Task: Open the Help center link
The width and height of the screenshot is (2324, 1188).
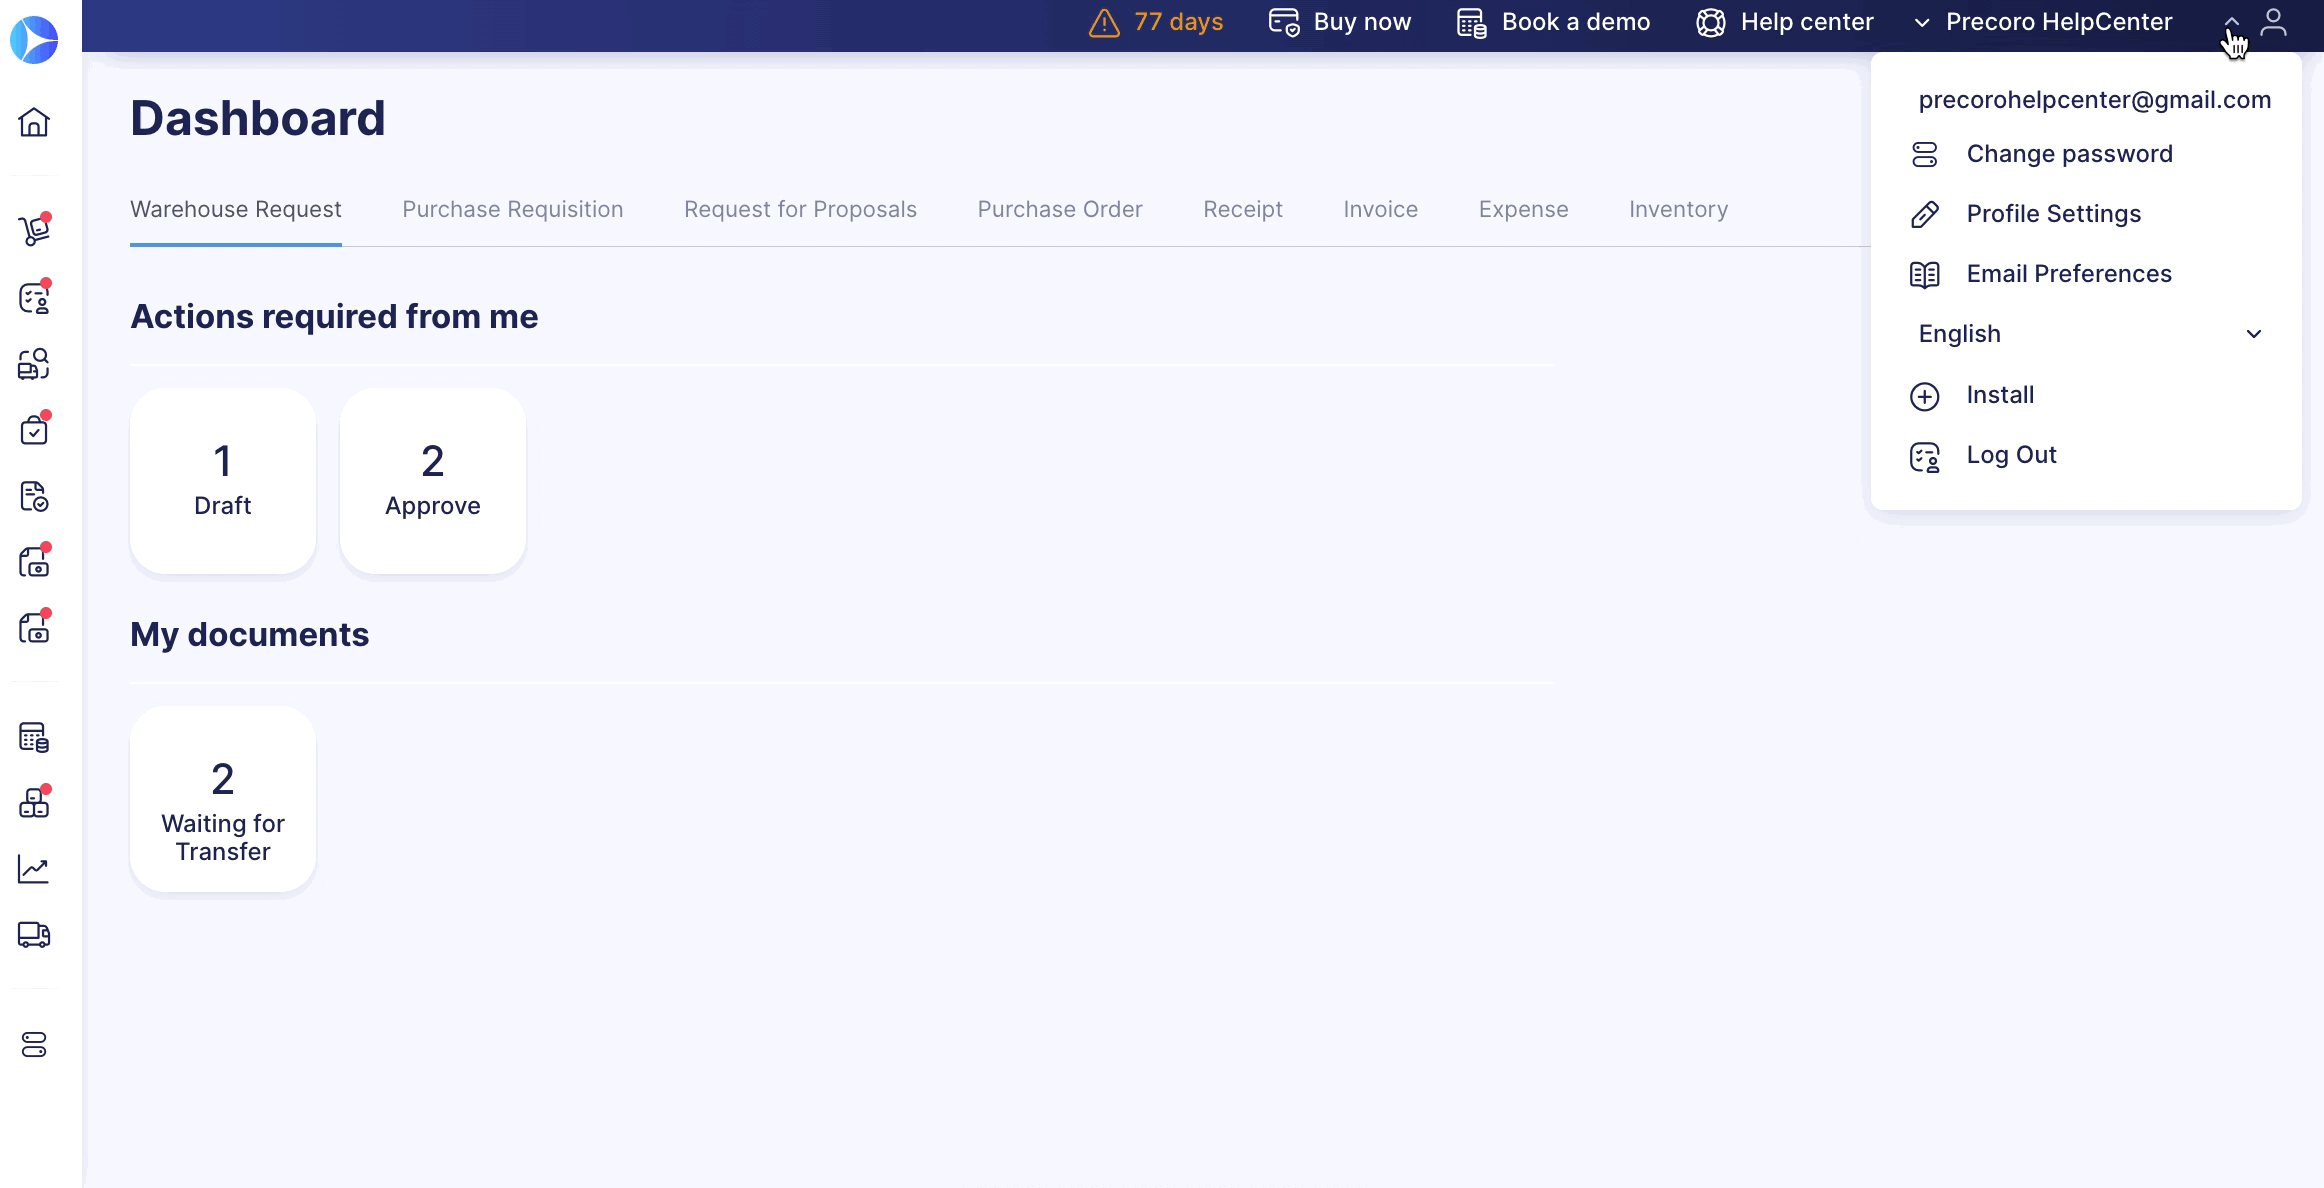Action: 1807,22
